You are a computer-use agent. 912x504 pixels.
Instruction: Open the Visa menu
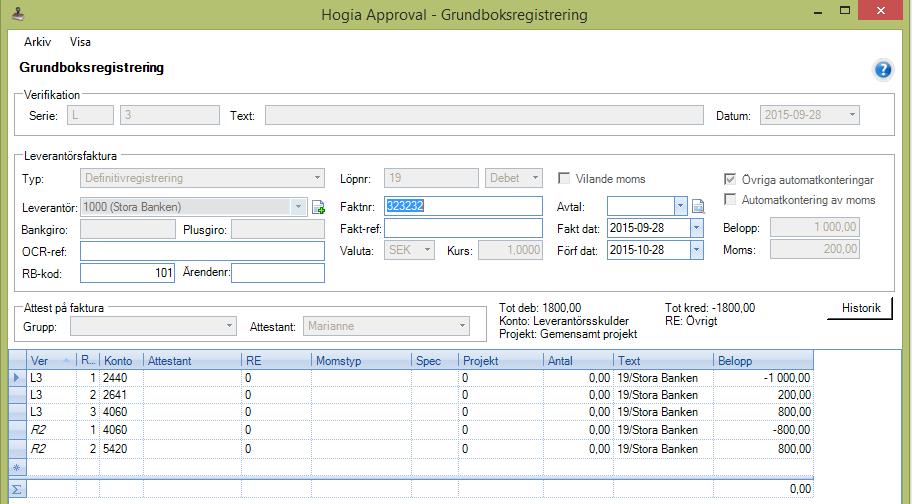click(80, 42)
